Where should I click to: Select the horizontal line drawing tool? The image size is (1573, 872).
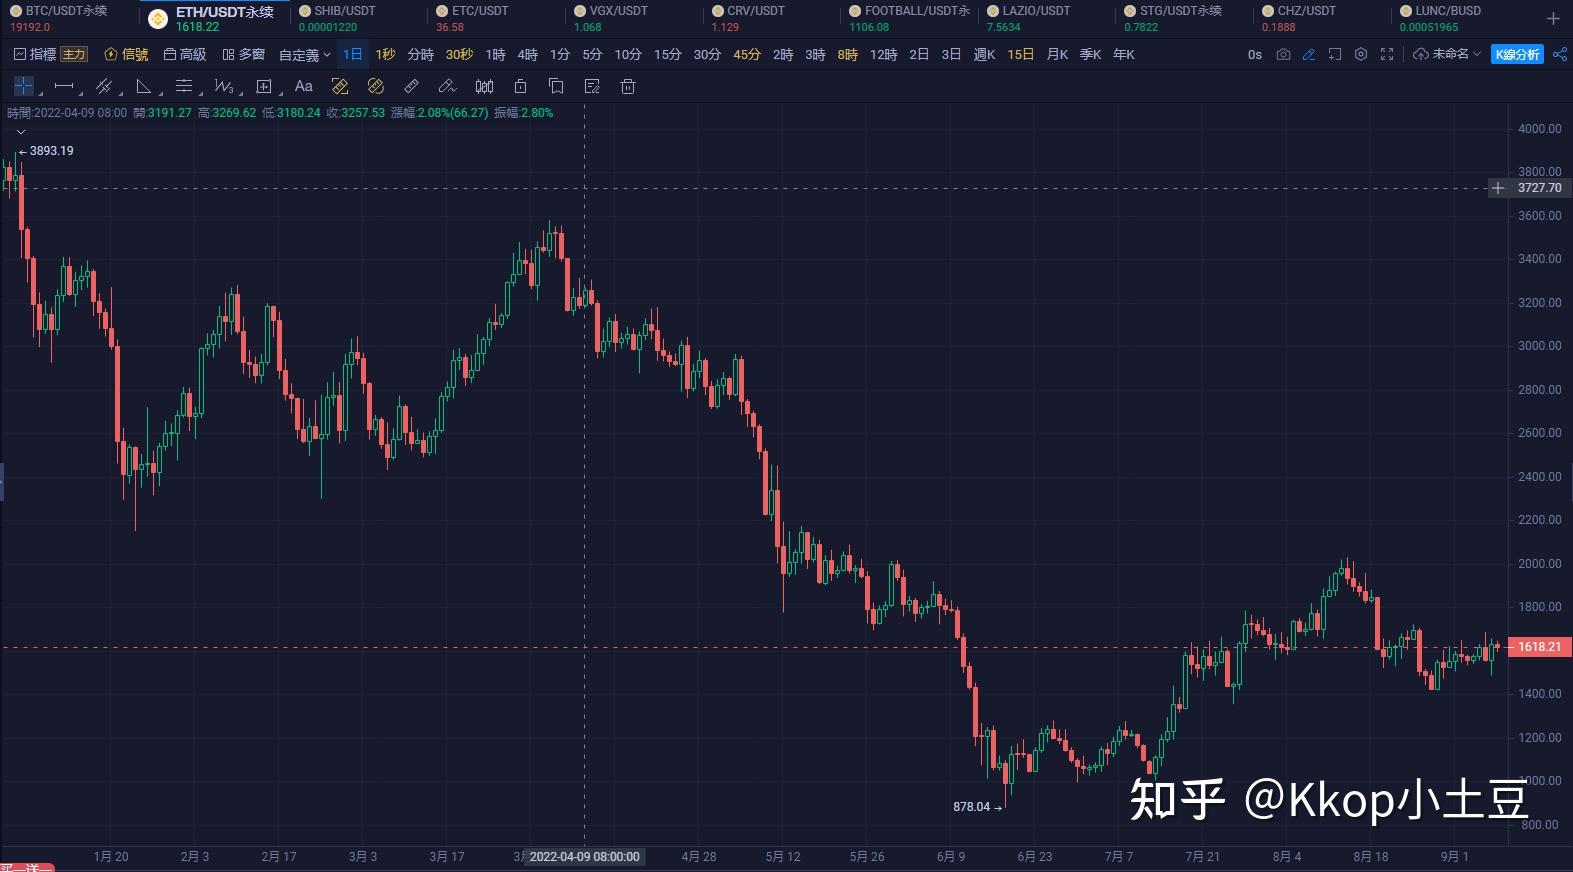click(x=64, y=86)
